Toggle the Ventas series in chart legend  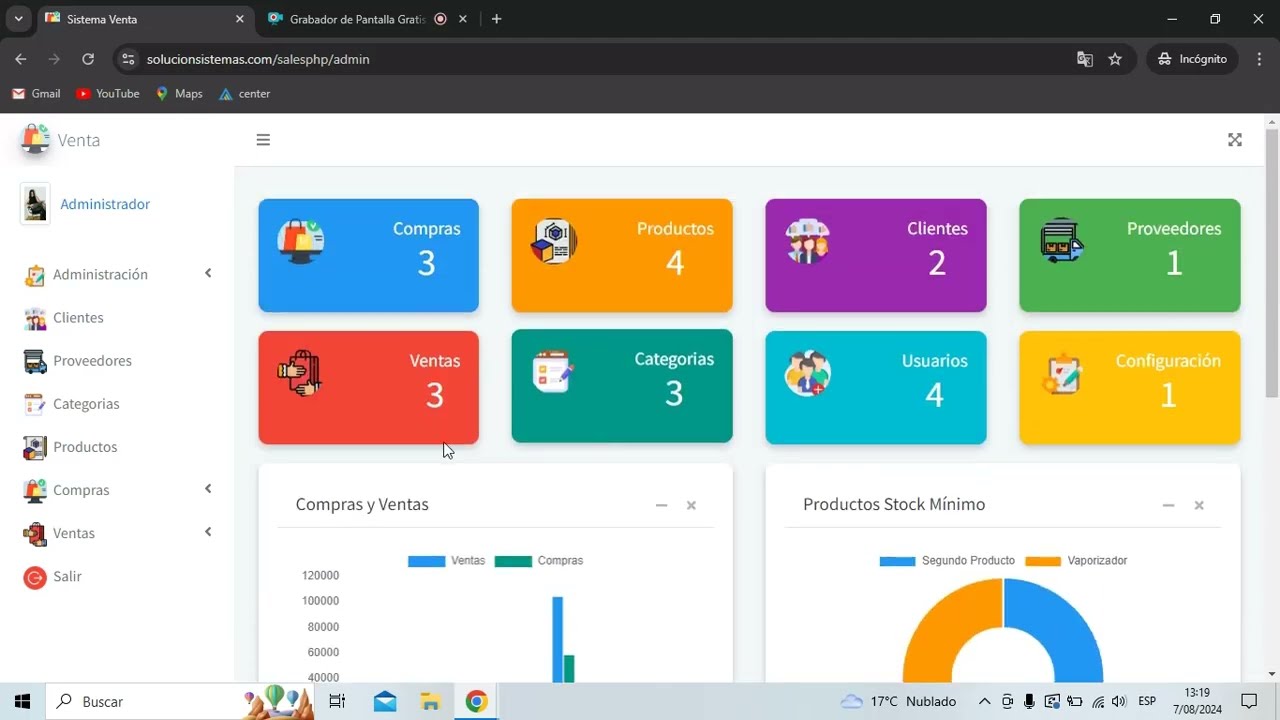click(x=446, y=561)
